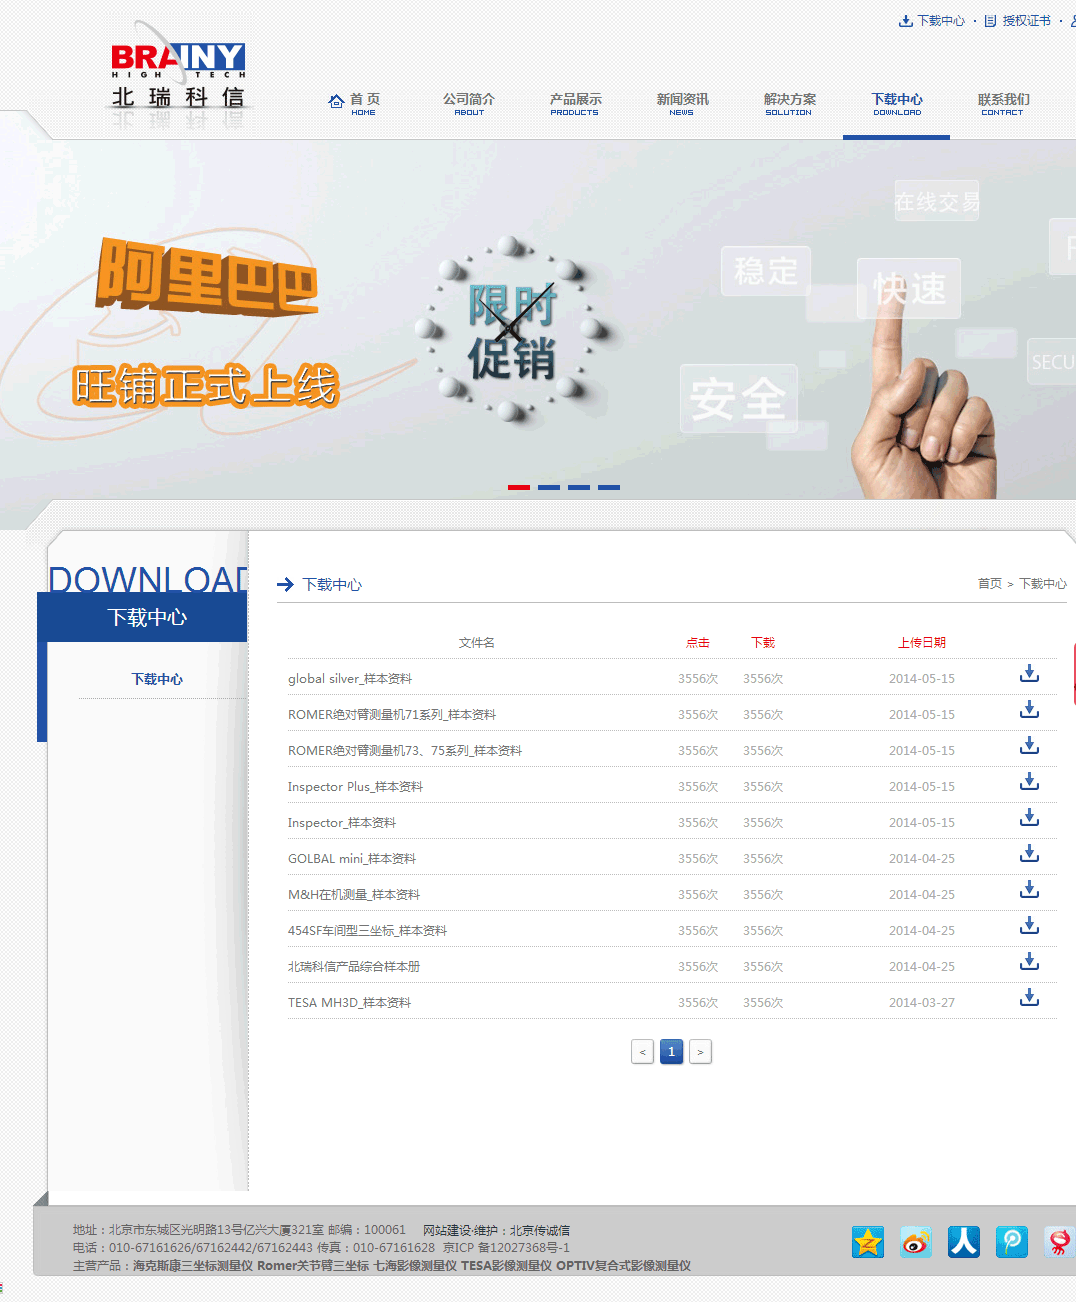Image resolution: width=1076 pixels, height=1302 pixels.
Task: Download M&H在机测量 sample file
Action: 1029,890
